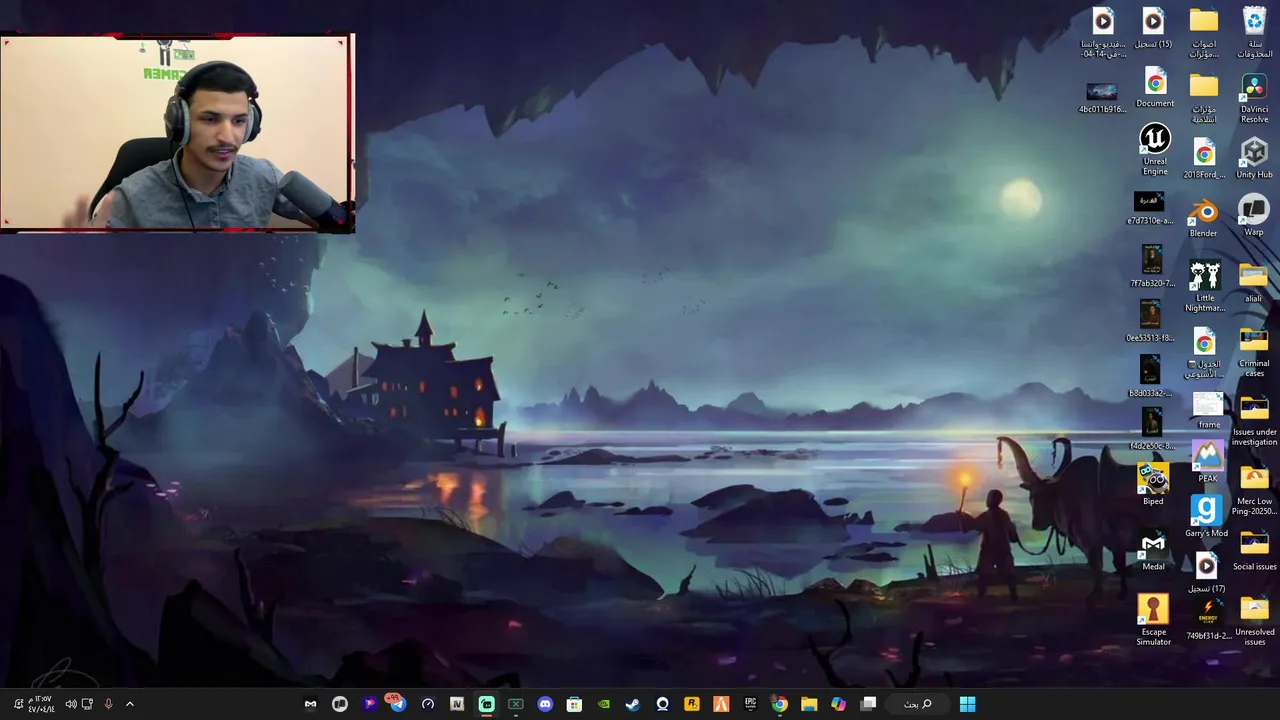Open Medal app on the taskbar
Screen dimensions: 1280x720
[x=310, y=704]
